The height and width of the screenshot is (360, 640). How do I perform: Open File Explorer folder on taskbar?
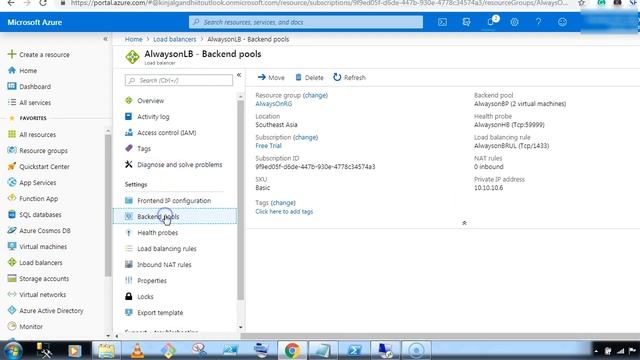coord(106,351)
